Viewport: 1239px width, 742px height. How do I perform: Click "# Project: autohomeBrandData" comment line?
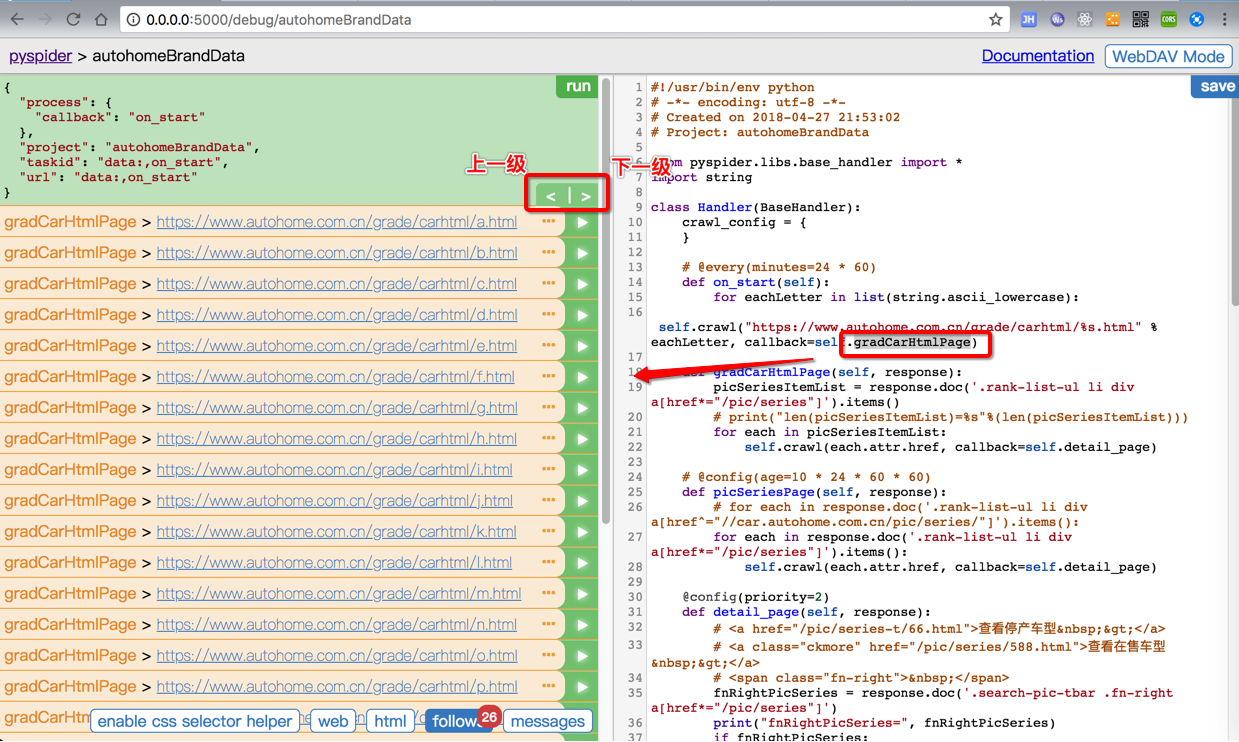[x=760, y=132]
